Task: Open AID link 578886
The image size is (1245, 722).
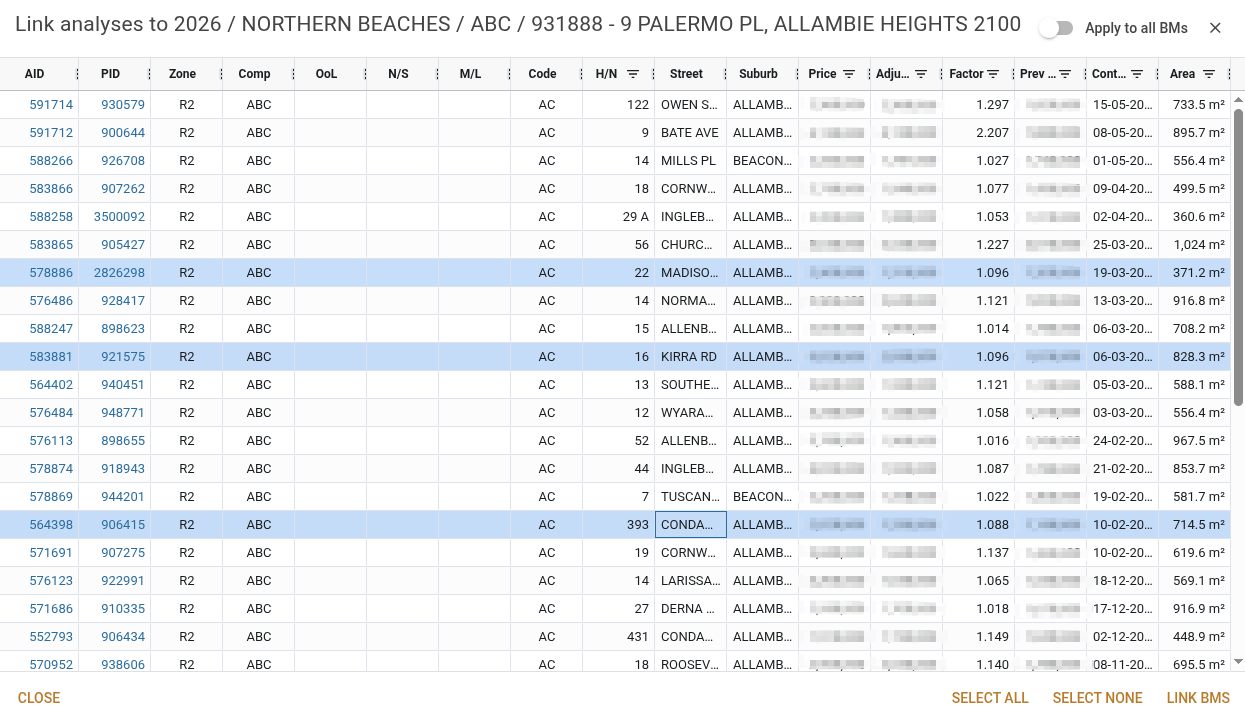Action: click(51, 272)
